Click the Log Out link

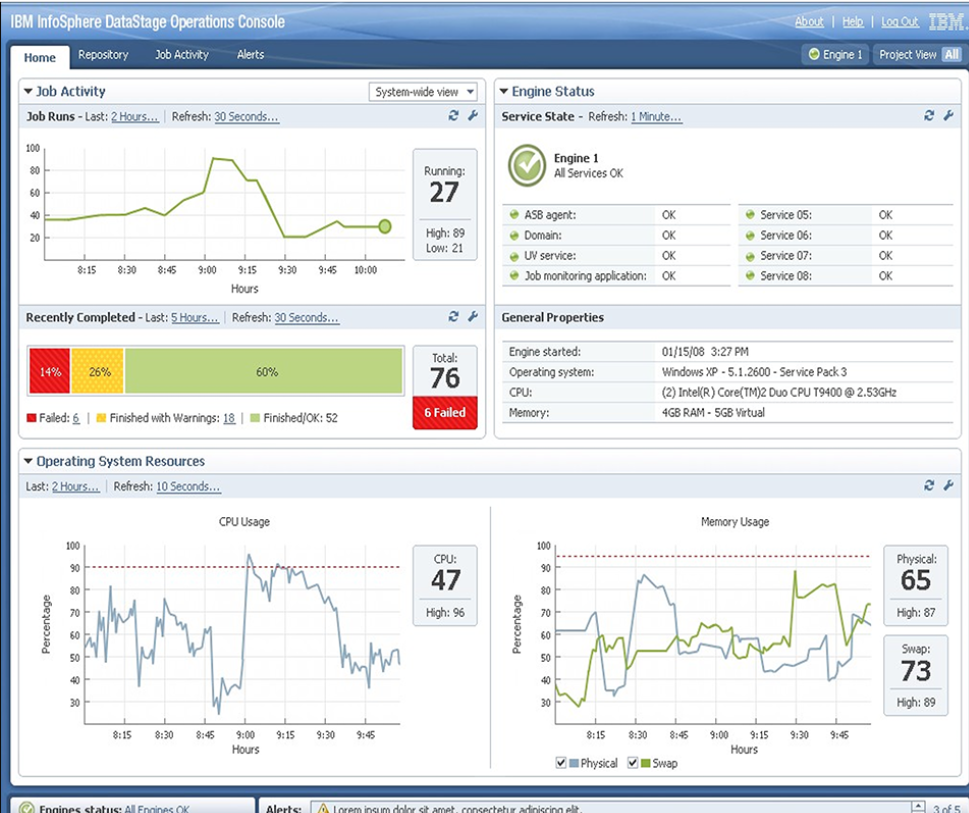[900, 22]
